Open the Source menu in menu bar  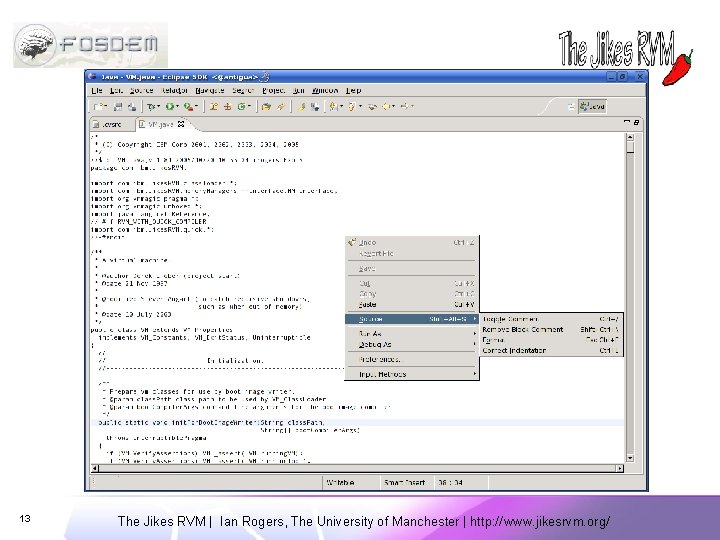(141, 90)
